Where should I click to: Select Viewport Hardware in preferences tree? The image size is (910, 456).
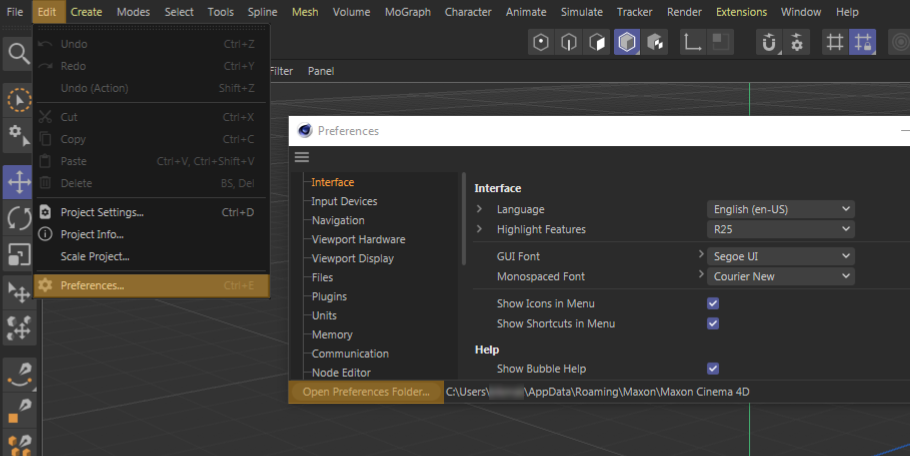(359, 240)
